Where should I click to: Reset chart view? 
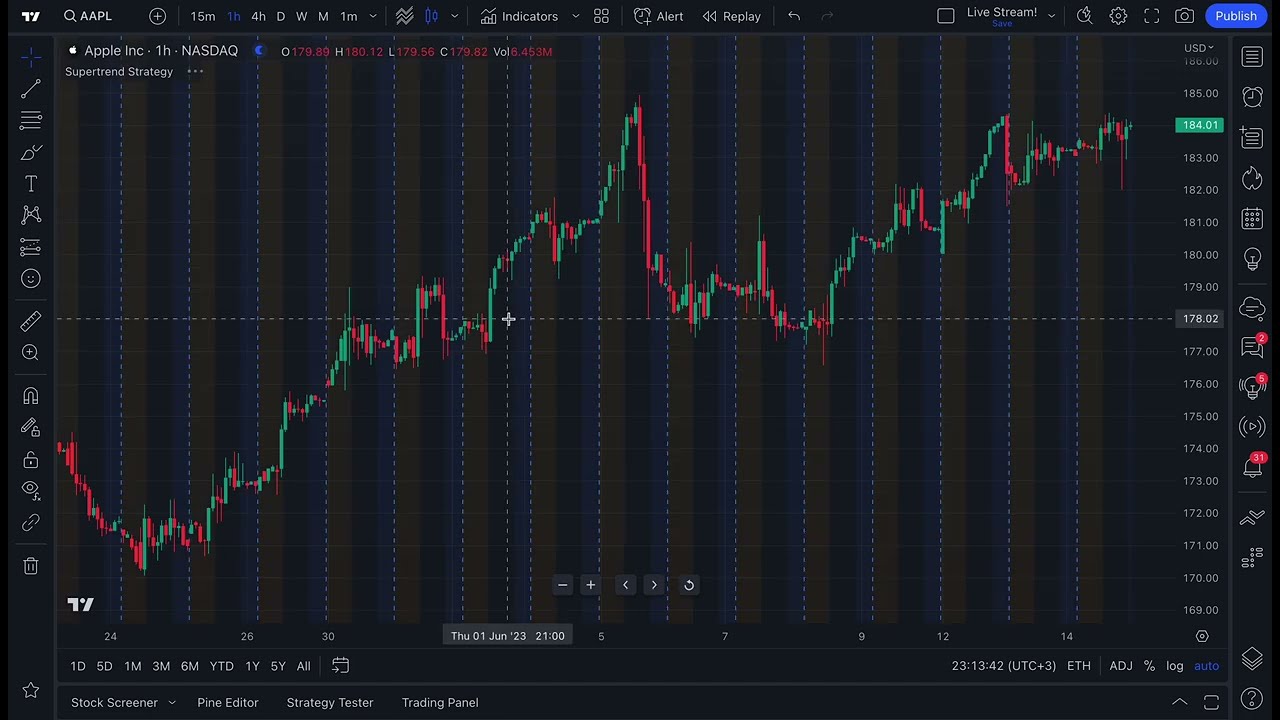[x=689, y=585]
